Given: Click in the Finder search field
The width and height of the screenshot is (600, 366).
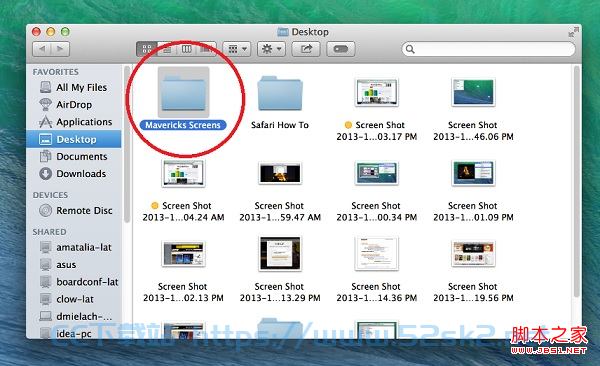Looking at the screenshot, I should click(488, 49).
